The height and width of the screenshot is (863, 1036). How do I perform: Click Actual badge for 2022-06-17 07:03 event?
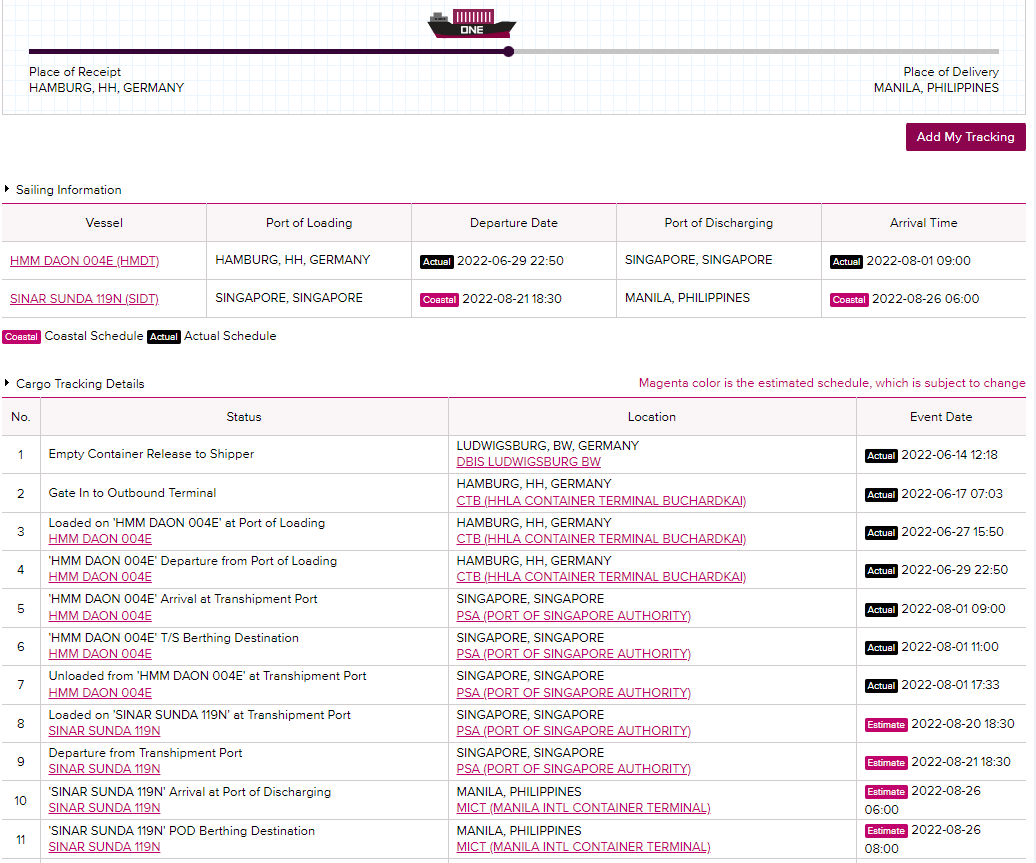[x=881, y=495]
